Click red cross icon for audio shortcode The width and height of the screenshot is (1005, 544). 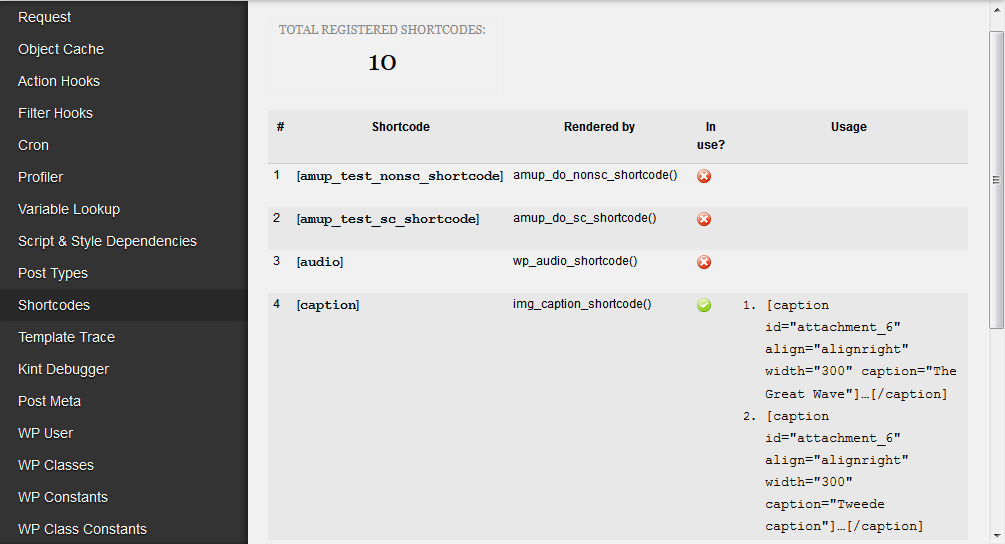(x=704, y=262)
